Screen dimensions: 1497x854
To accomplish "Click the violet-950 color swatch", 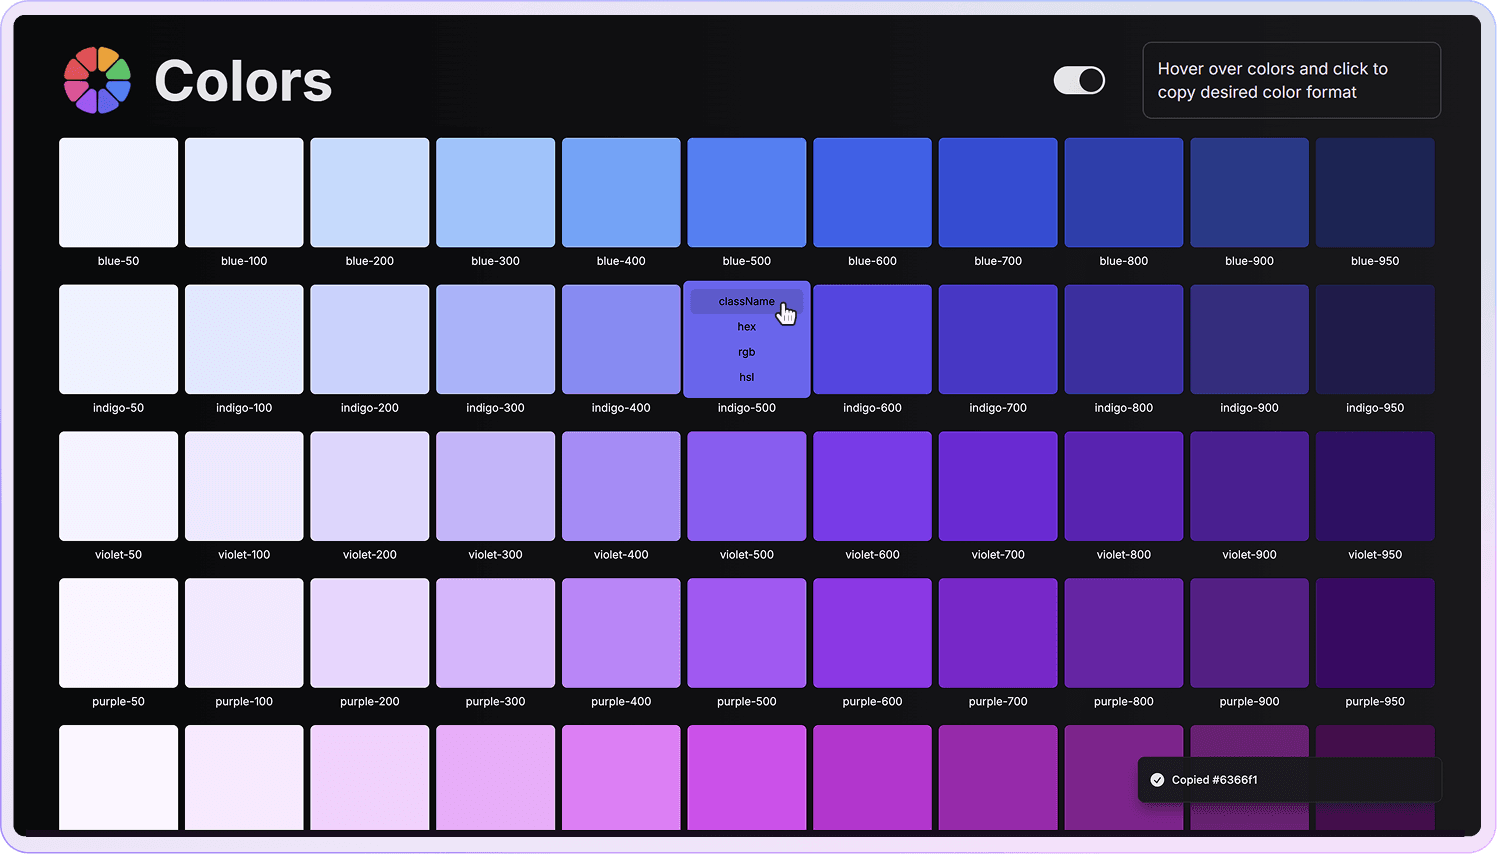I will (x=1374, y=486).
